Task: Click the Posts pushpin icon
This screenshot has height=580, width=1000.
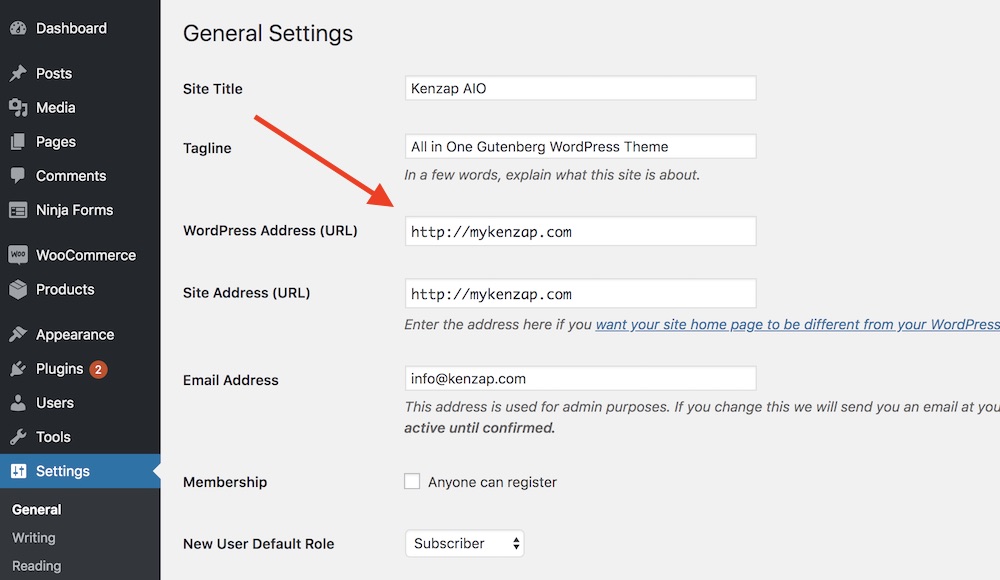Action: pos(18,73)
